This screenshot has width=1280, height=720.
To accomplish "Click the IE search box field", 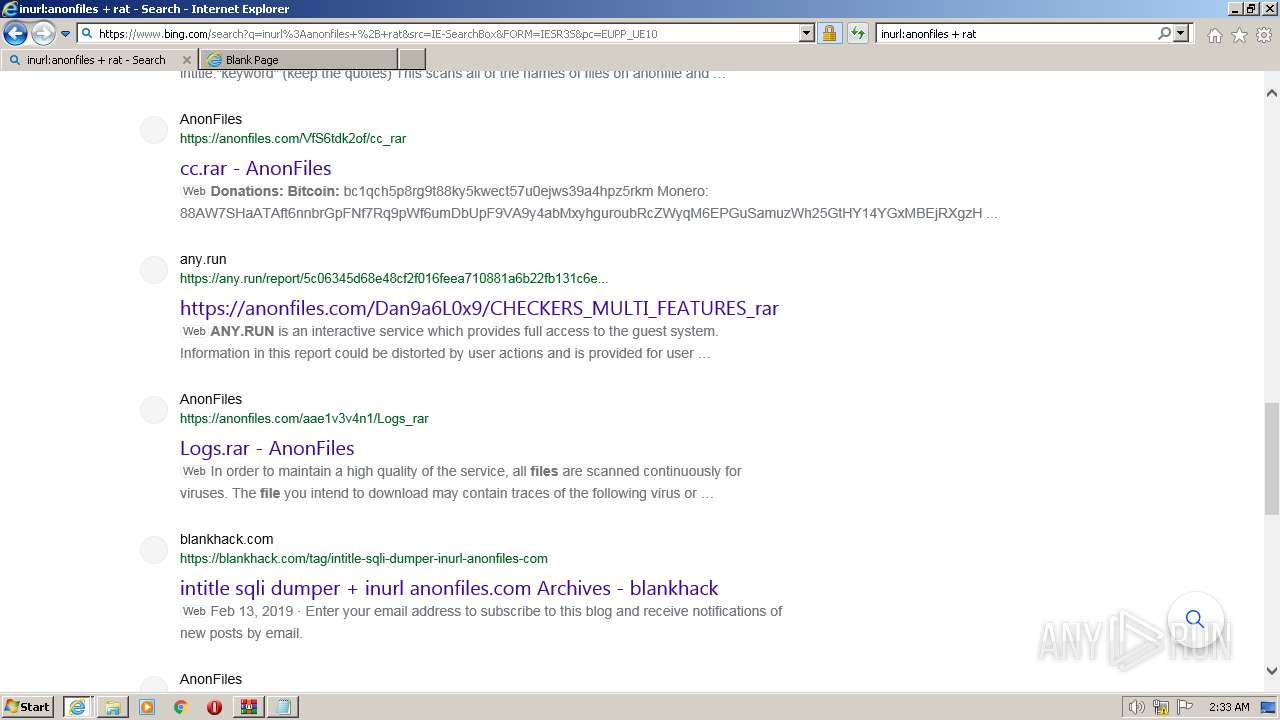I will point(1016,33).
